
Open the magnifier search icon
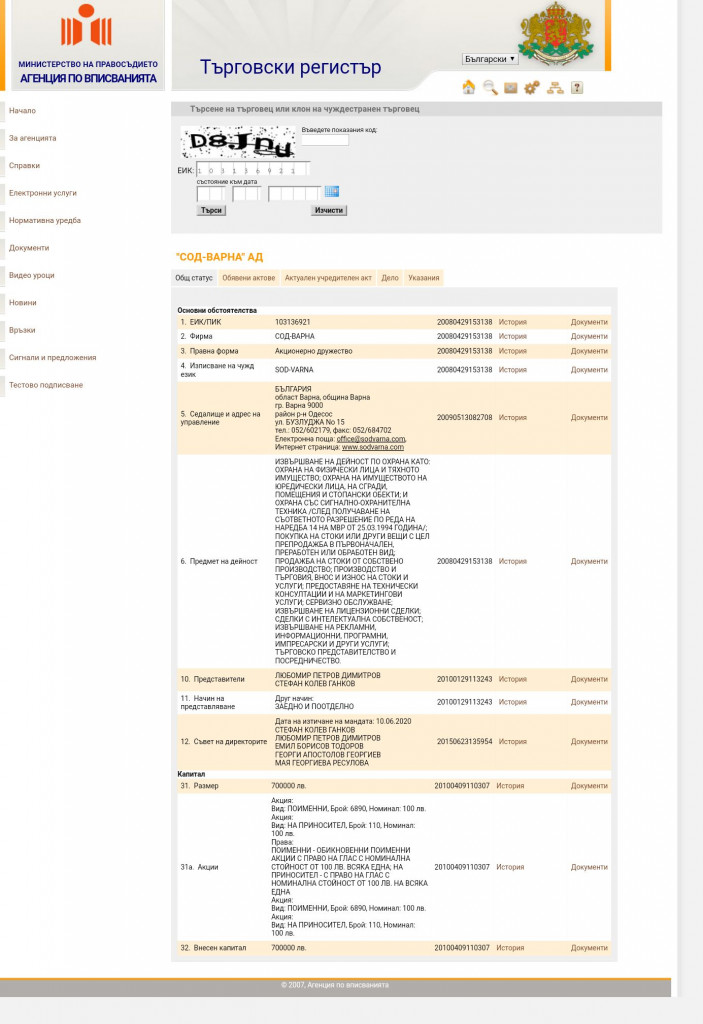490,88
